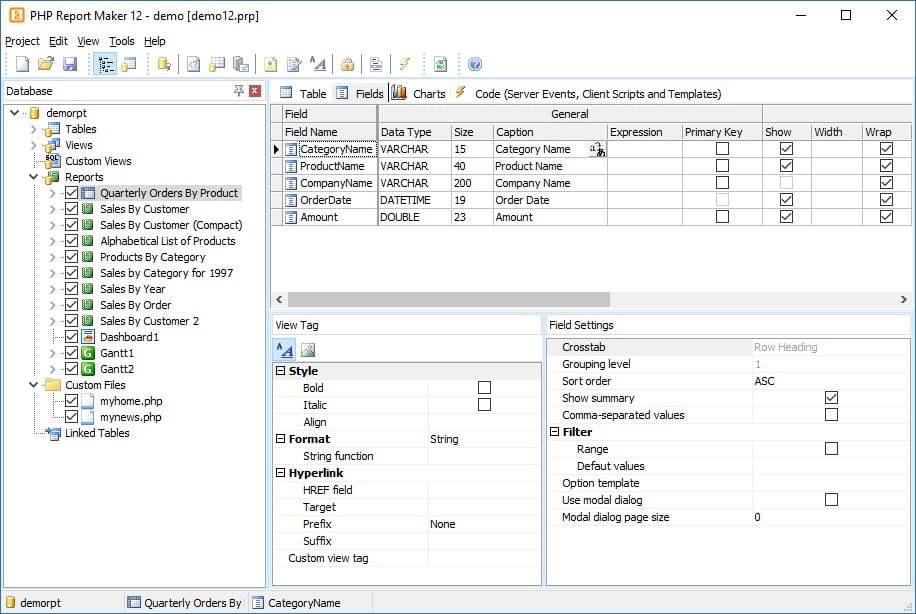Uncheck Show checkbox for ProductName field
Screen dimensions: 916x614
(786, 166)
